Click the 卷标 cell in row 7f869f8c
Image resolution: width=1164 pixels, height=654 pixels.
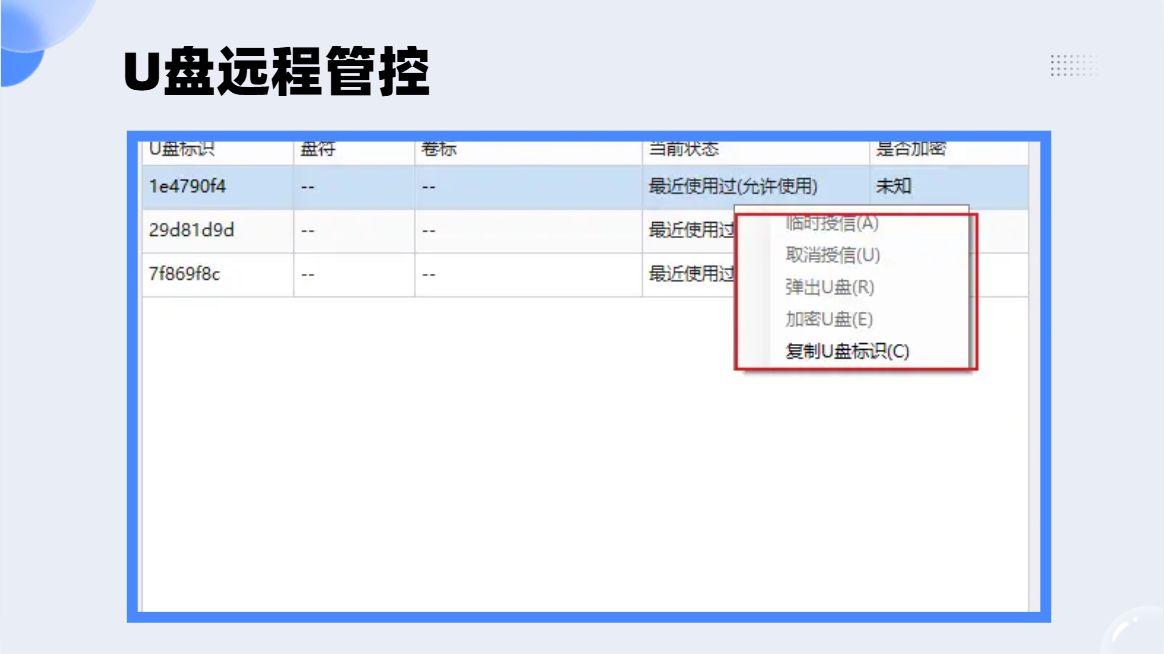[529, 274]
